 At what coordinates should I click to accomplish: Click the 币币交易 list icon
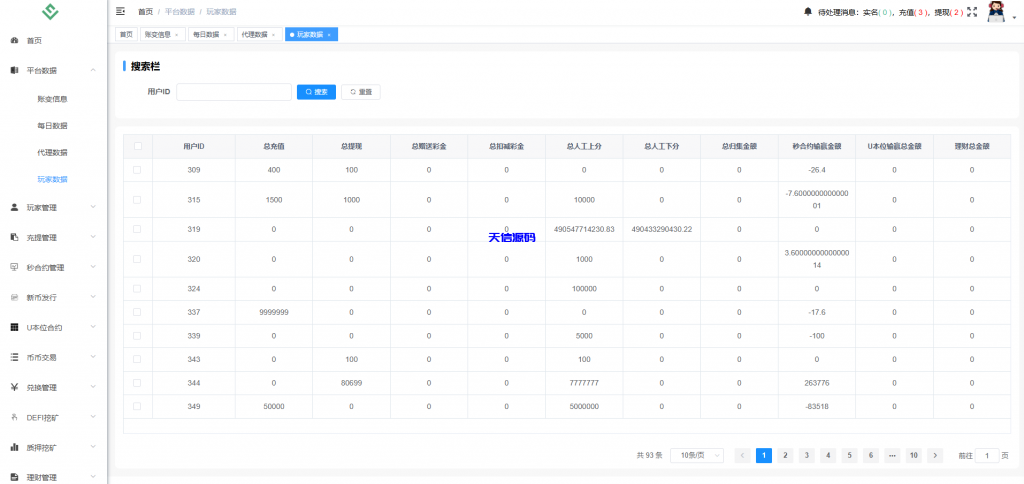pyautogui.click(x=14, y=357)
